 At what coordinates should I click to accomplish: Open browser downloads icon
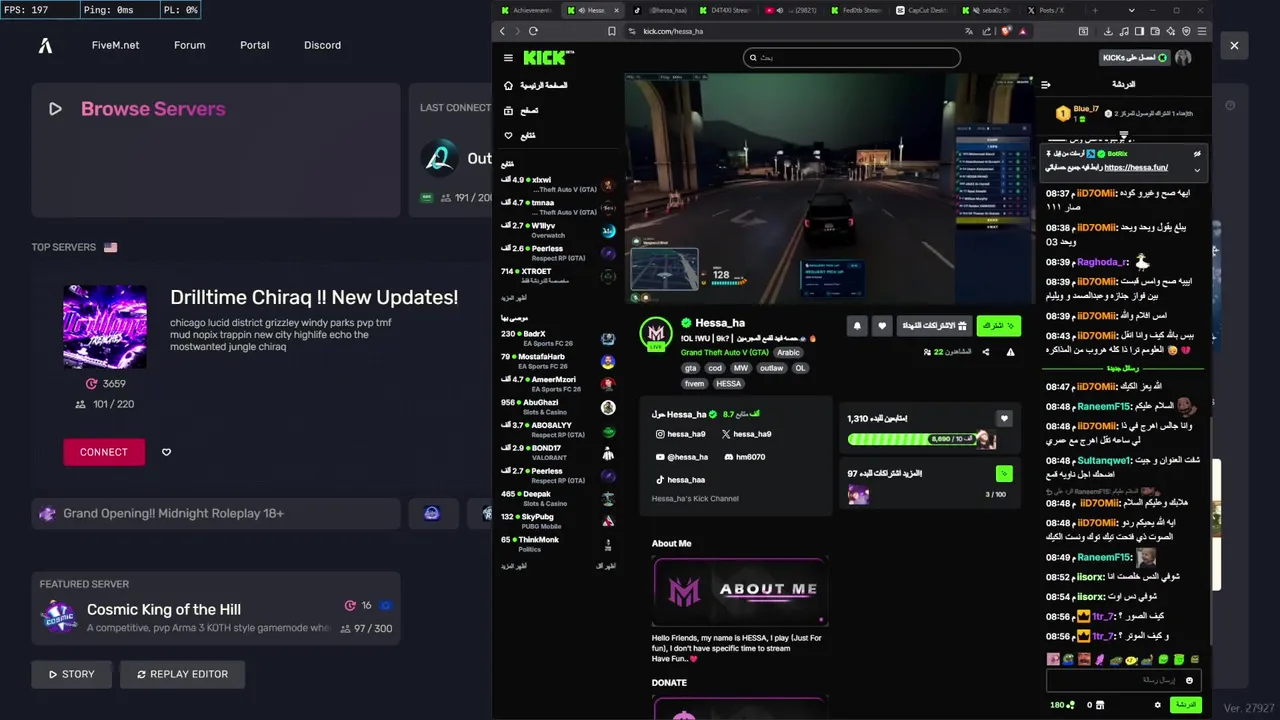coord(1109,31)
